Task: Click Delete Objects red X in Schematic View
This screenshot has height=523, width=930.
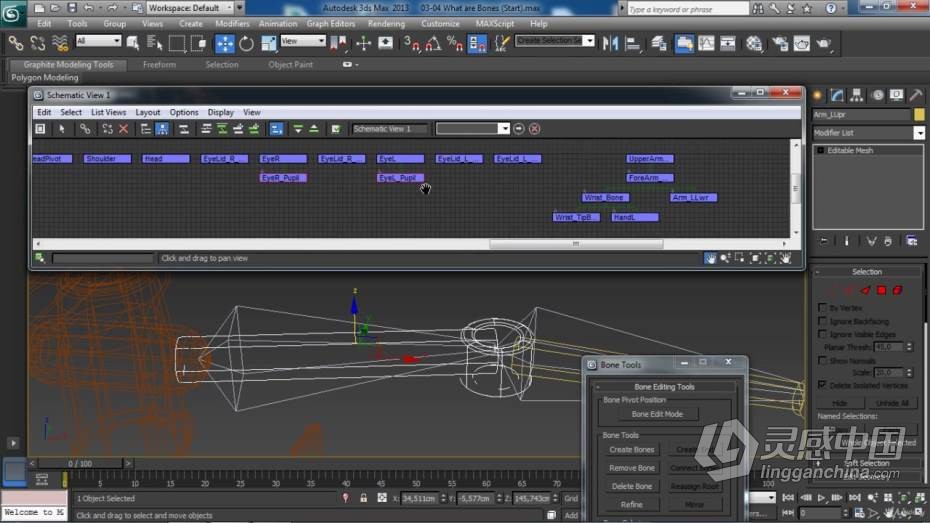Action: coord(123,129)
